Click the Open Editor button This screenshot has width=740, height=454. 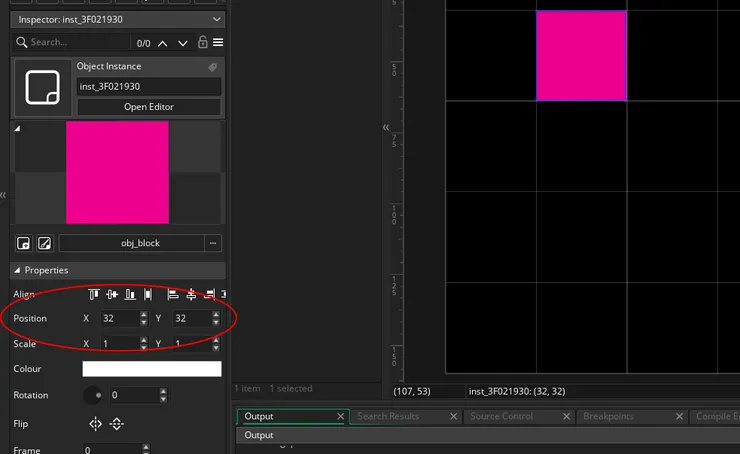149,107
